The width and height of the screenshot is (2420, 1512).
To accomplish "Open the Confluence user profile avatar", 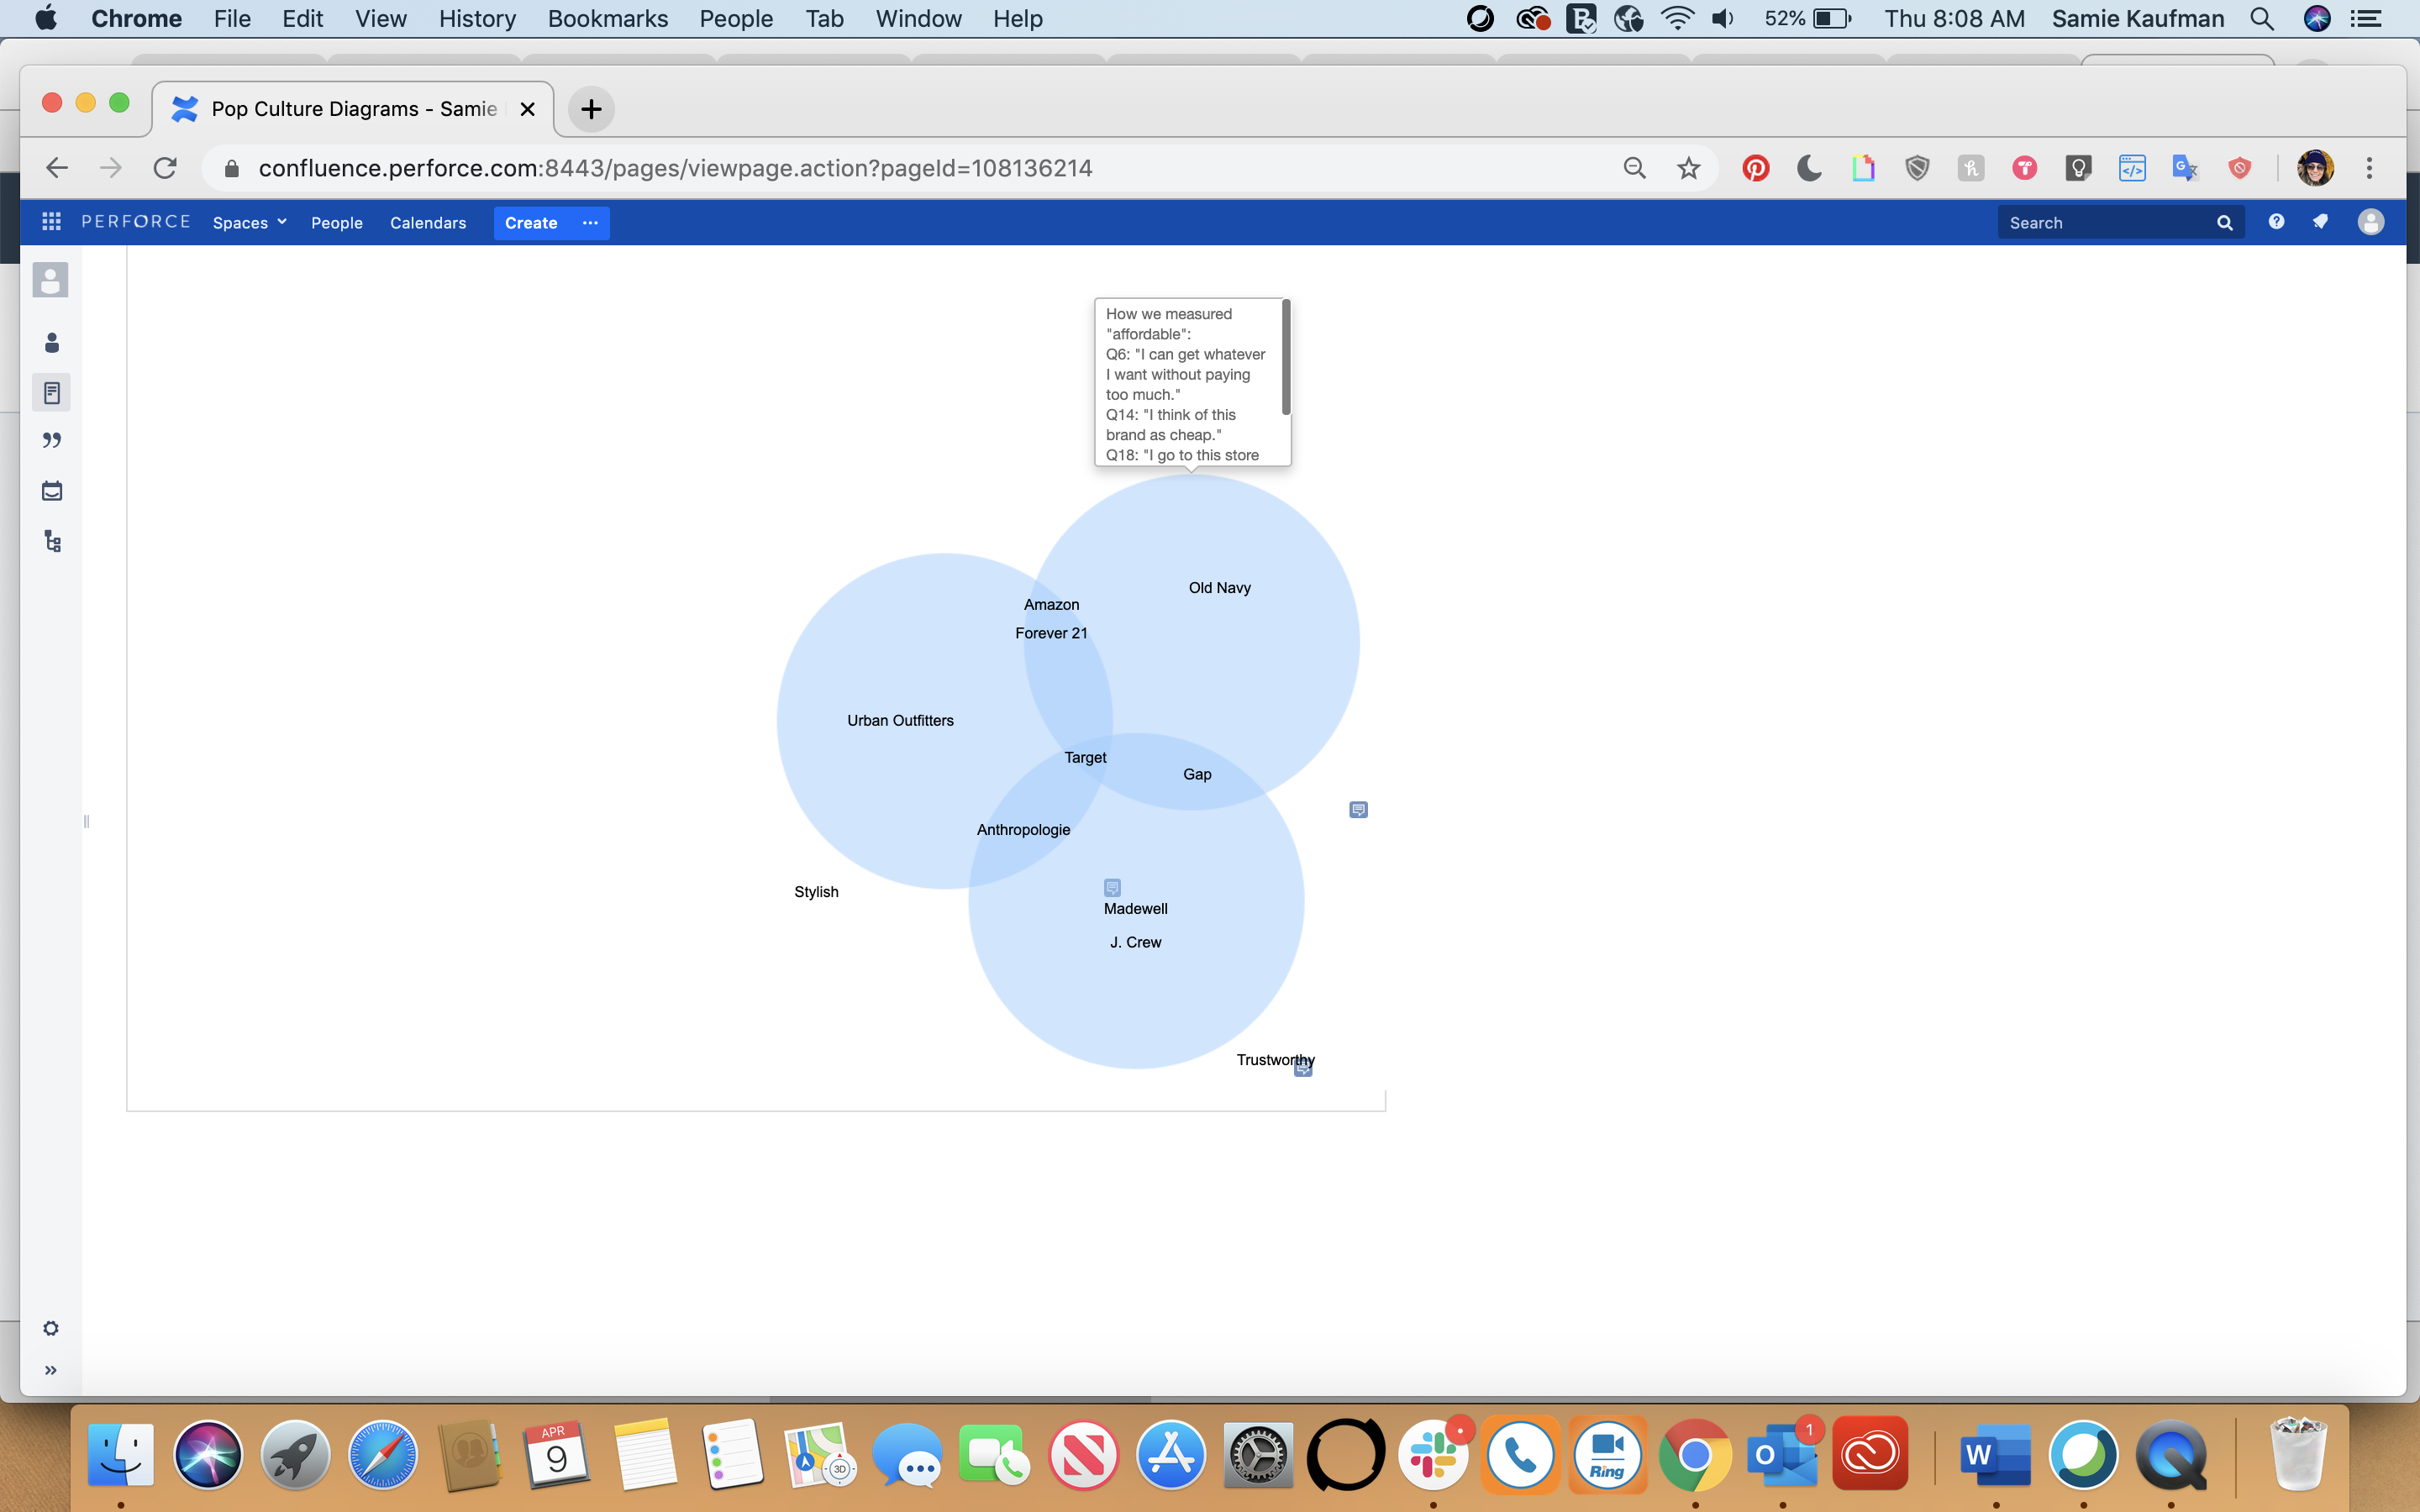I will (2370, 222).
